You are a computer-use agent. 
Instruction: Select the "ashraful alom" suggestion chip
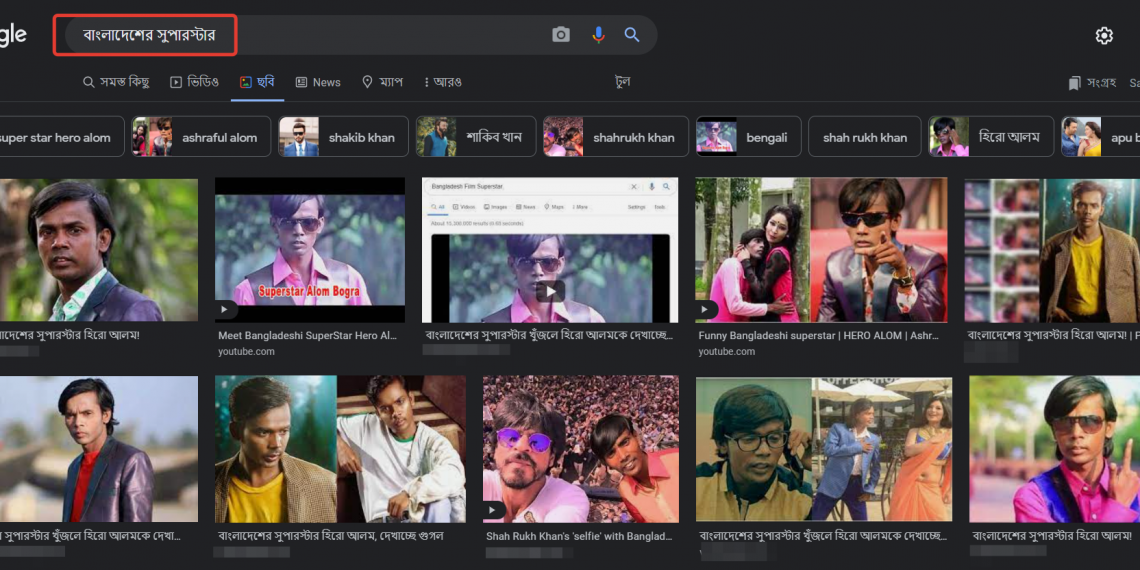point(200,137)
